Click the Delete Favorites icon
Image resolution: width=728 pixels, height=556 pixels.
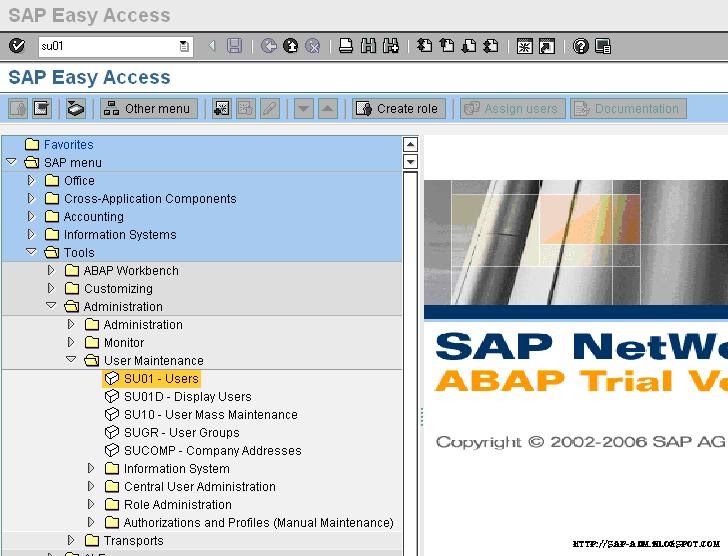[246, 109]
